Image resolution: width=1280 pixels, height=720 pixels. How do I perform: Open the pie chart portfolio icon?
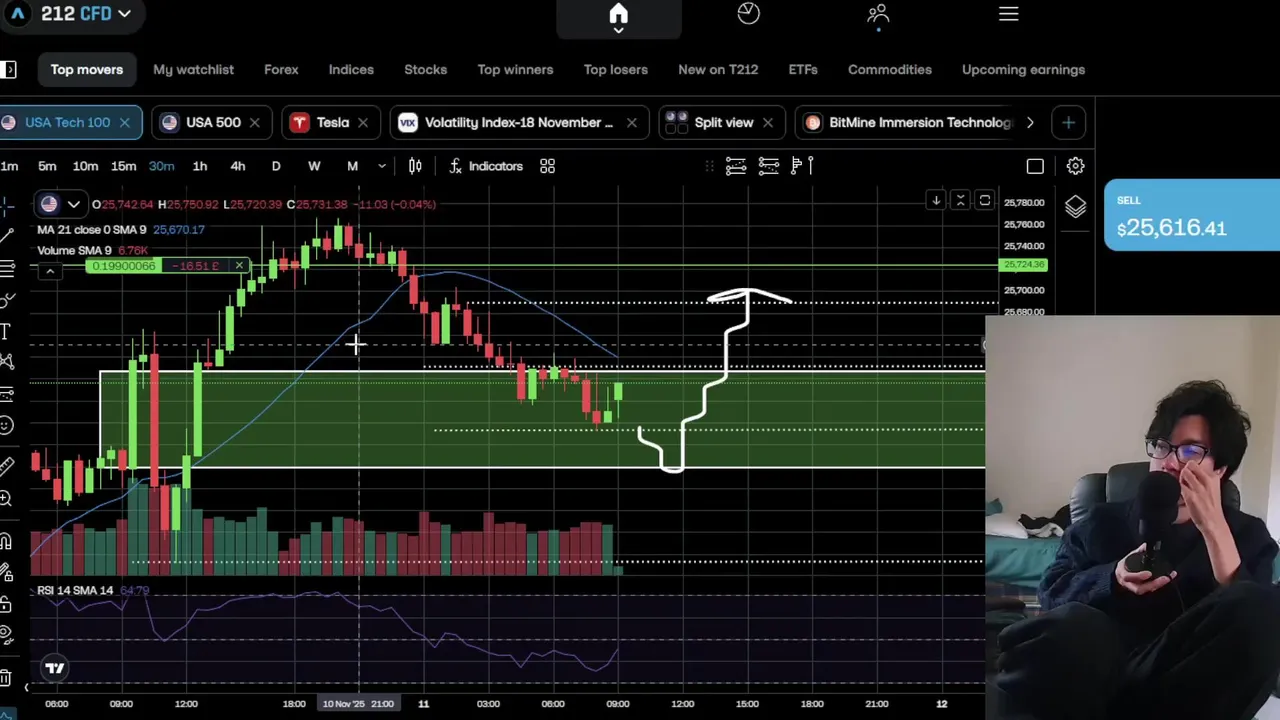click(748, 13)
